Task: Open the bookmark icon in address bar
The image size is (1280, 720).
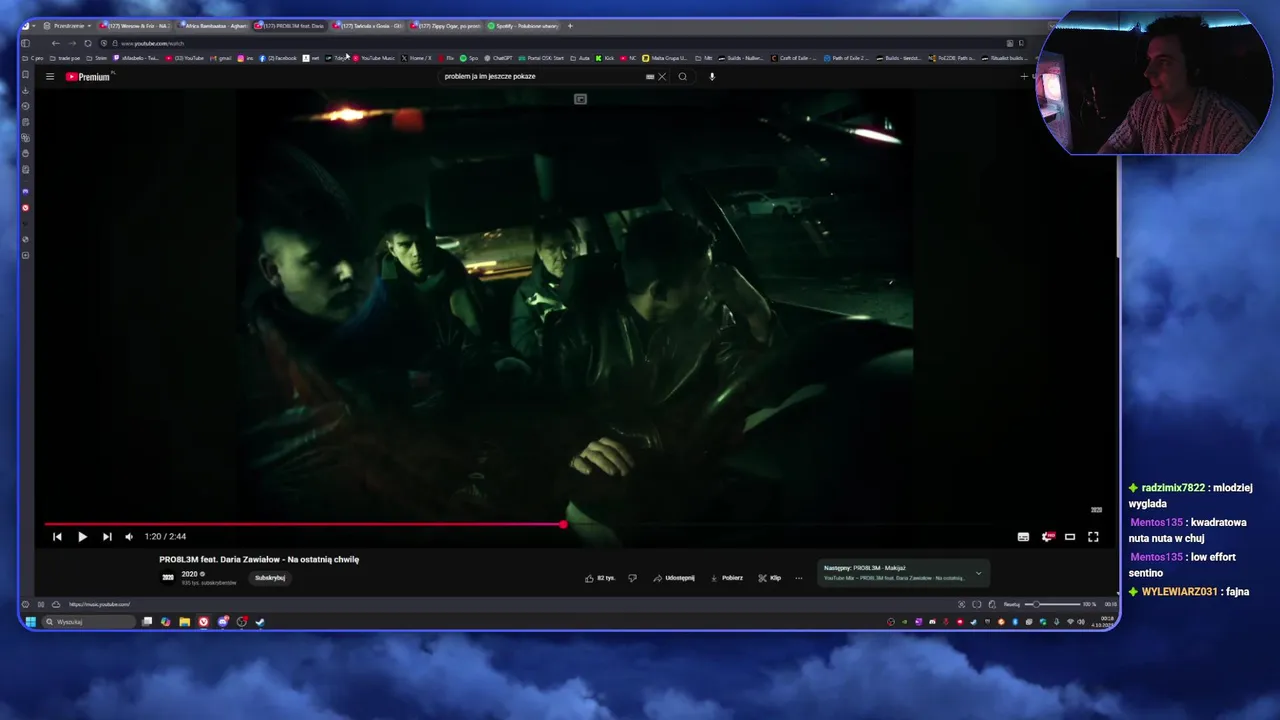Action: [x=1021, y=43]
